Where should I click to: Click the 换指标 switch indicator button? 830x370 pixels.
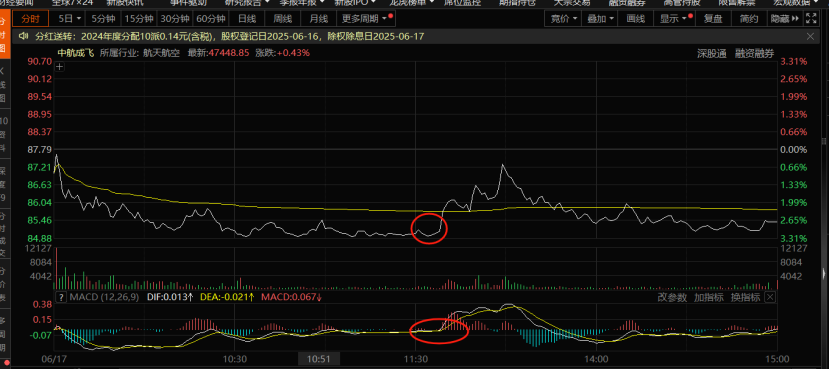click(x=745, y=297)
